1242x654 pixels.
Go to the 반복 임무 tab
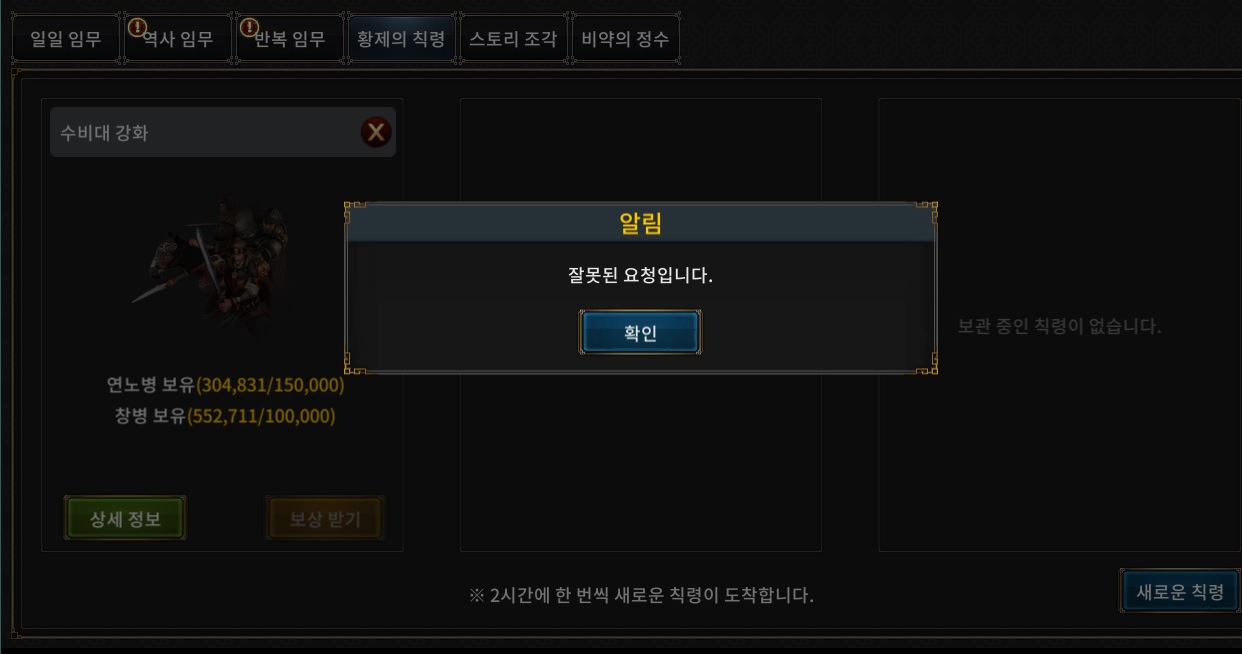click(x=290, y=40)
